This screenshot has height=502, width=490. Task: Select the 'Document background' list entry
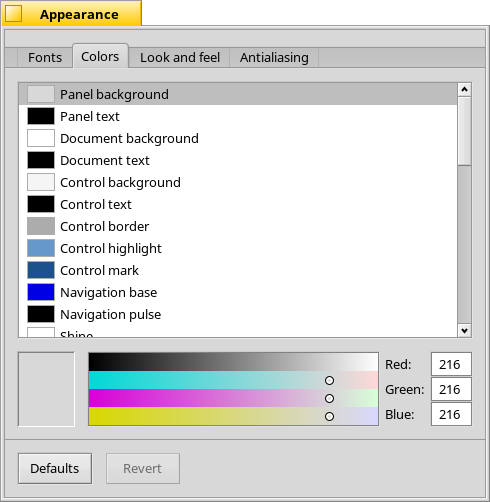[x=238, y=138]
